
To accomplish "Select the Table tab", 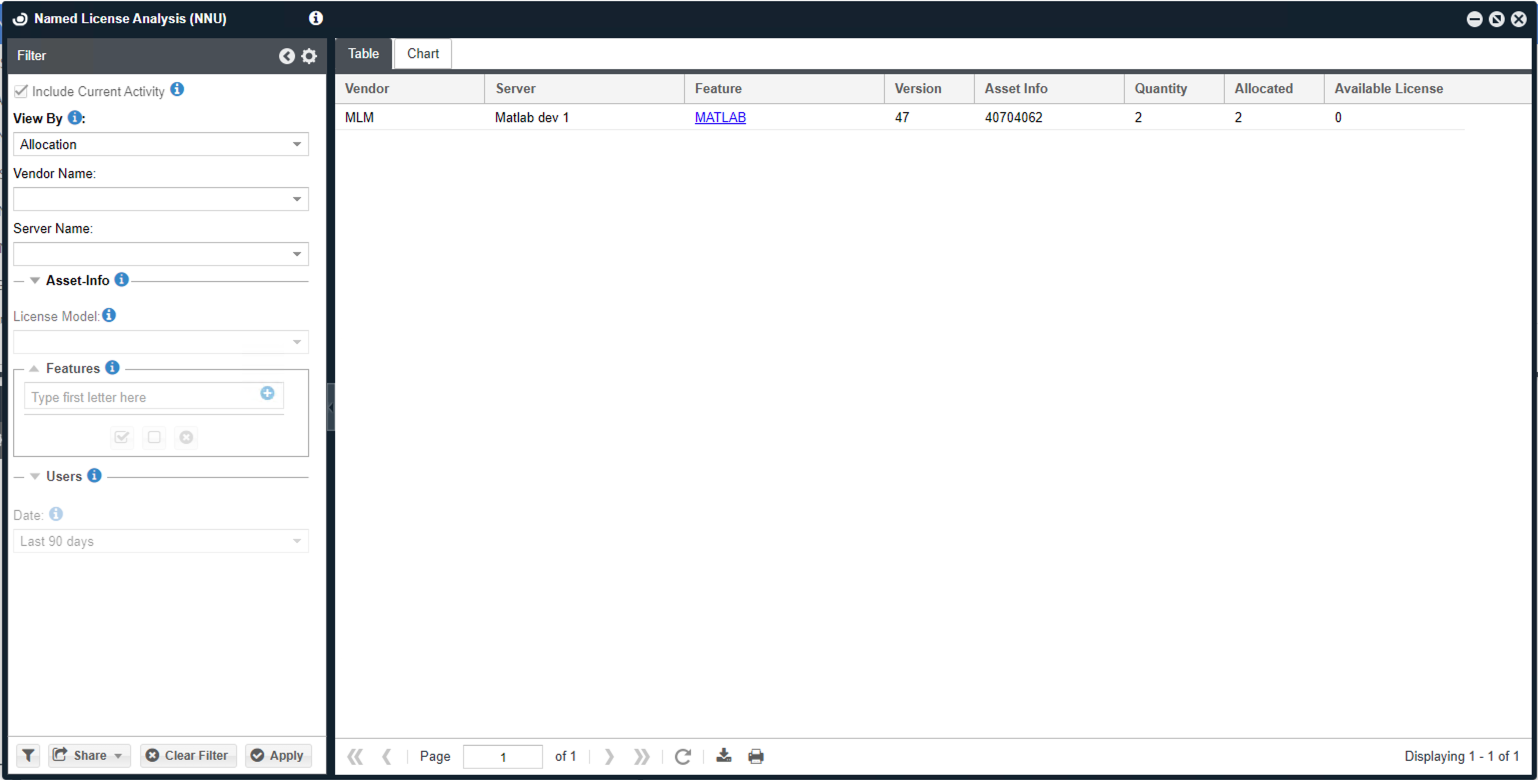I will tap(363, 54).
